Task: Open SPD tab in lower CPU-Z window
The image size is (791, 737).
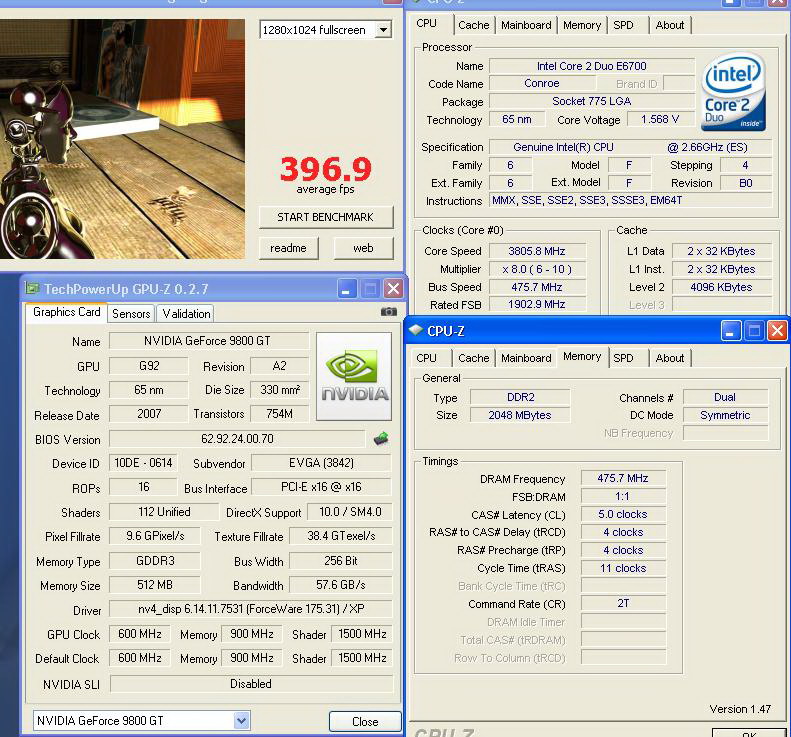Action: 624,358
